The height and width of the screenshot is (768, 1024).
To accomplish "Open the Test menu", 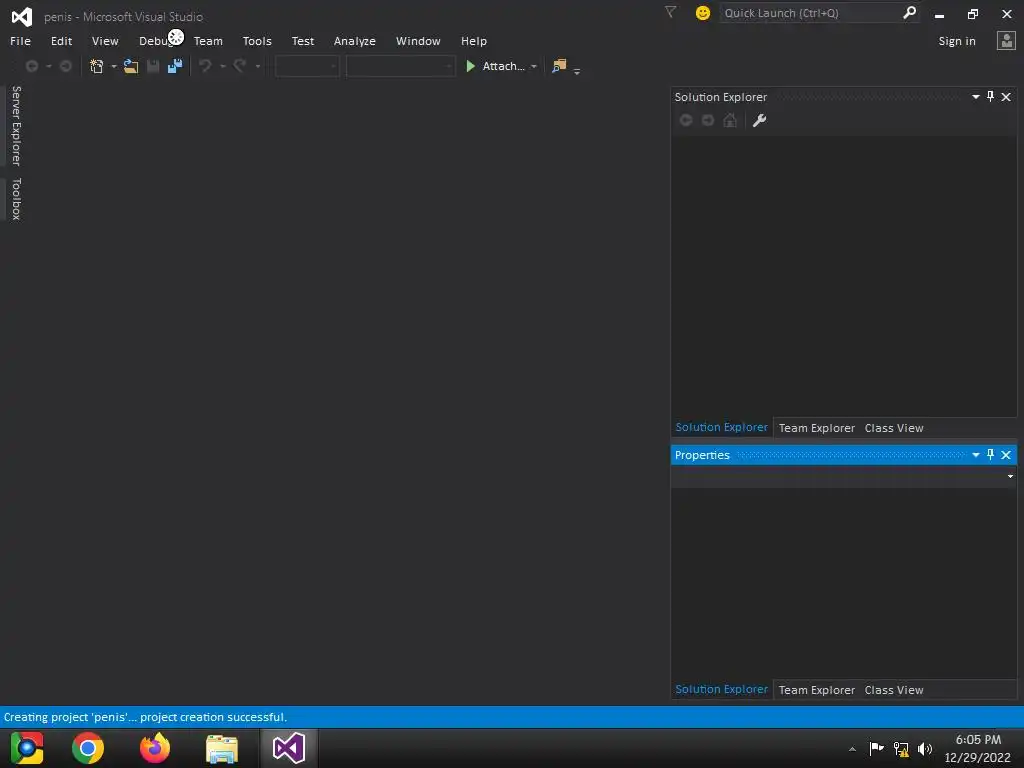I will (x=302, y=41).
